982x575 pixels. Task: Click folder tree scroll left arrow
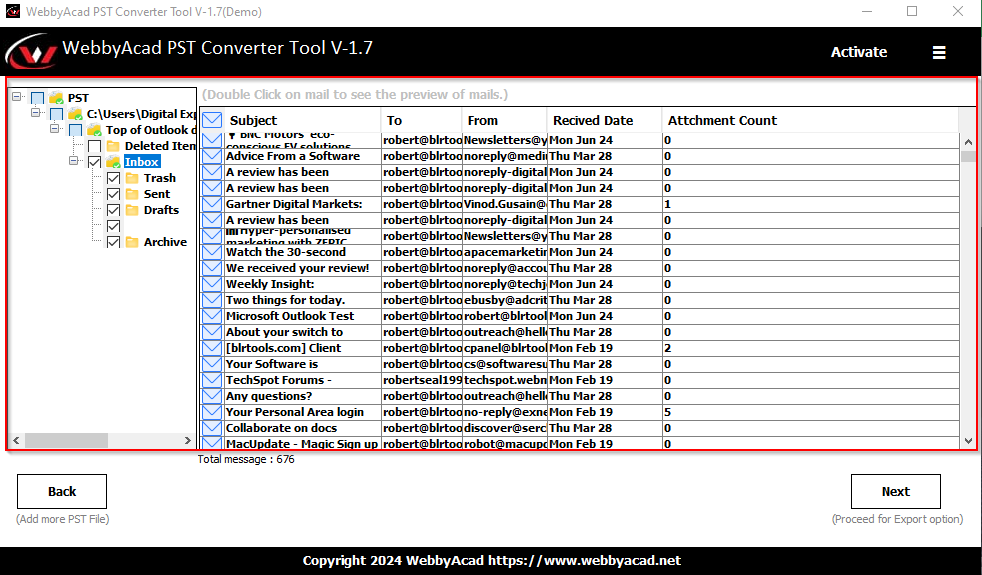[16, 441]
